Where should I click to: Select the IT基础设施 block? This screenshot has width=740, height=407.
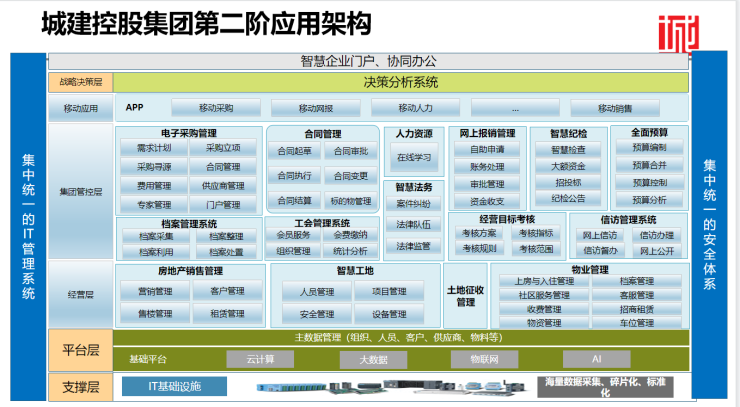(x=169, y=386)
